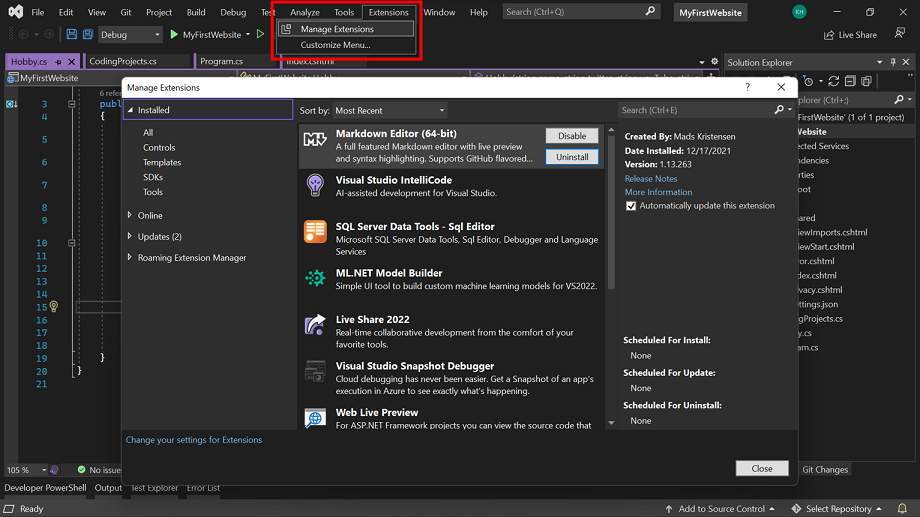Click the SQL Server Data Tools icon
The width and height of the screenshot is (920, 517).
[315, 231]
